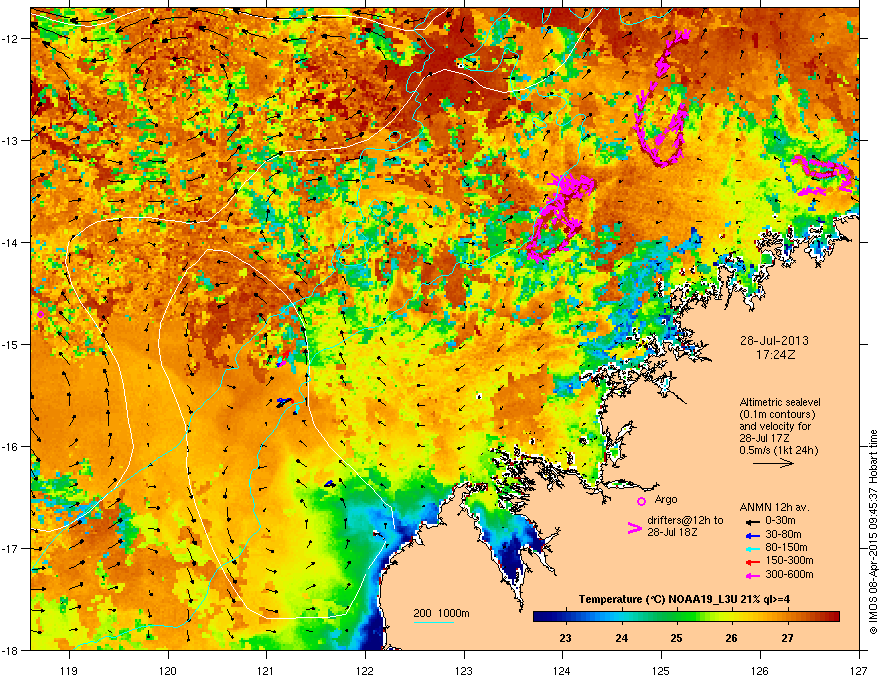Click the '-17' latitude axis label
The image size is (880, 680).
[x=10, y=548]
